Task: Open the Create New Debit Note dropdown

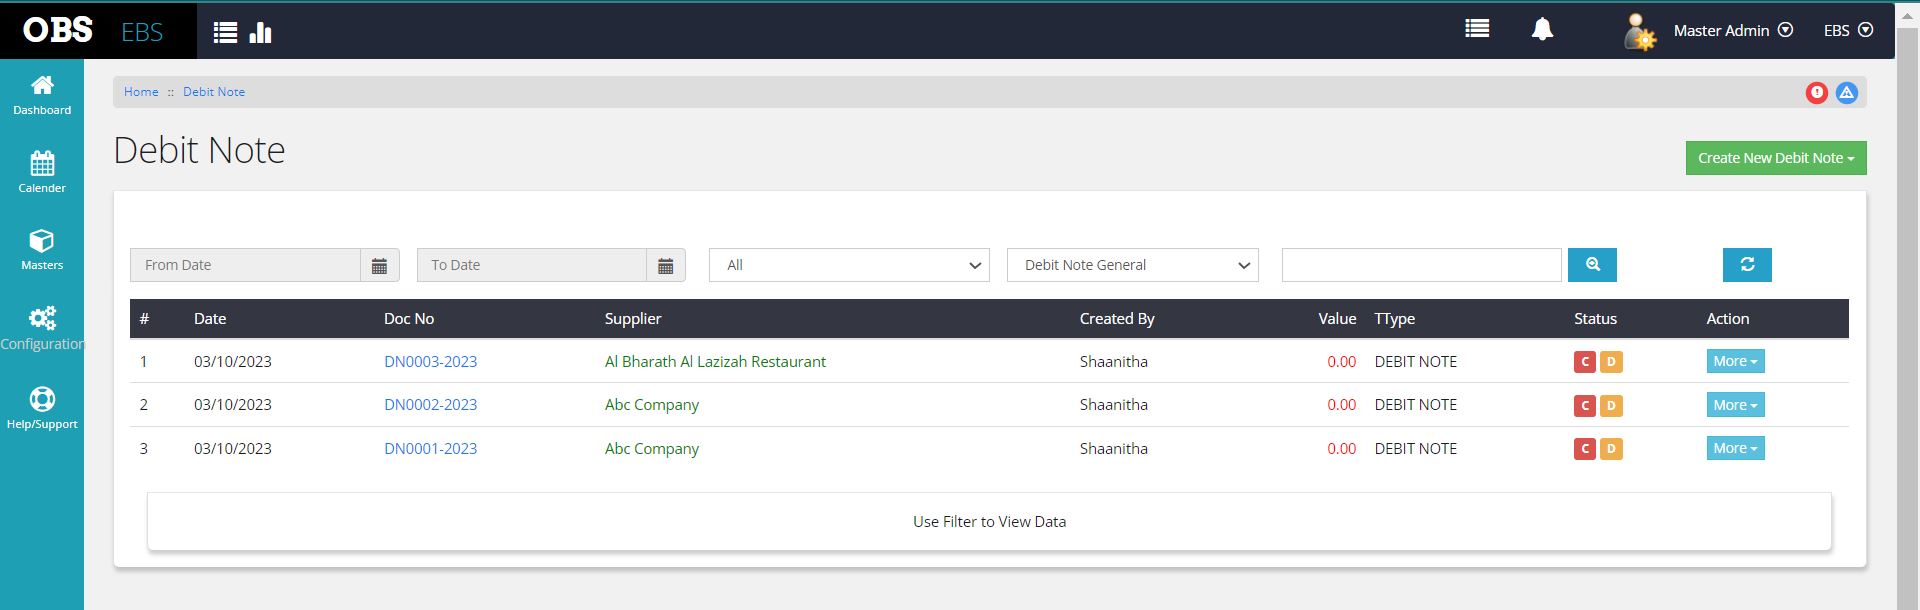Action: tap(1776, 158)
